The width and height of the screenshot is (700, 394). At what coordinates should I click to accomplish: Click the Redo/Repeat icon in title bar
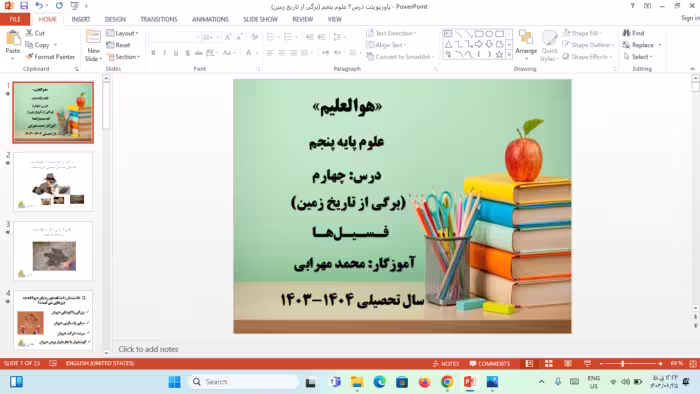click(x=59, y=6)
